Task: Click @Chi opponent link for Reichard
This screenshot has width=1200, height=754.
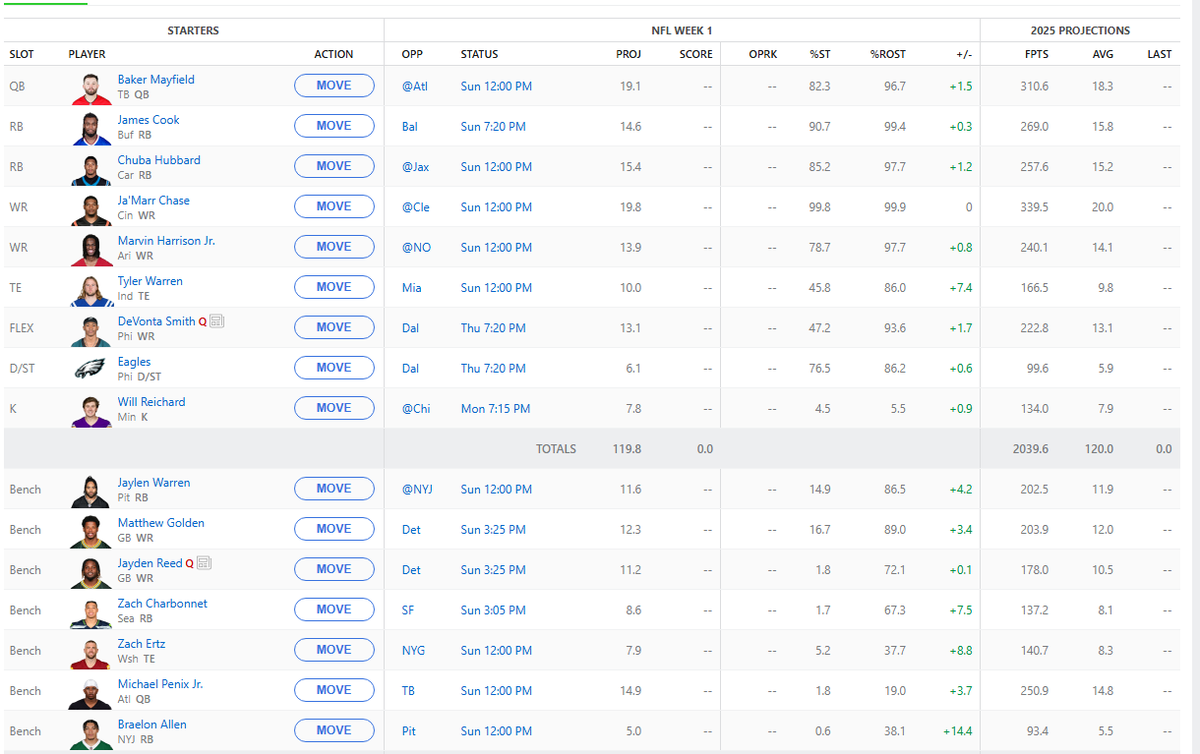Action: click(x=415, y=409)
